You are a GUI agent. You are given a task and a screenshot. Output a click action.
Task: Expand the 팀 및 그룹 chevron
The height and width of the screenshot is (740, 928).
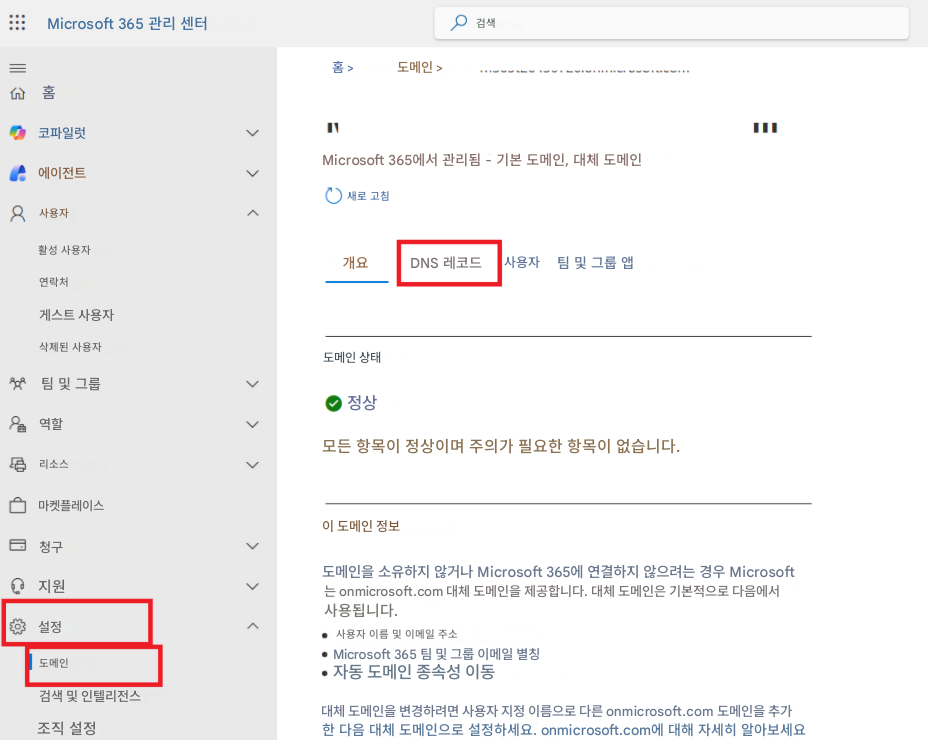tap(253, 384)
